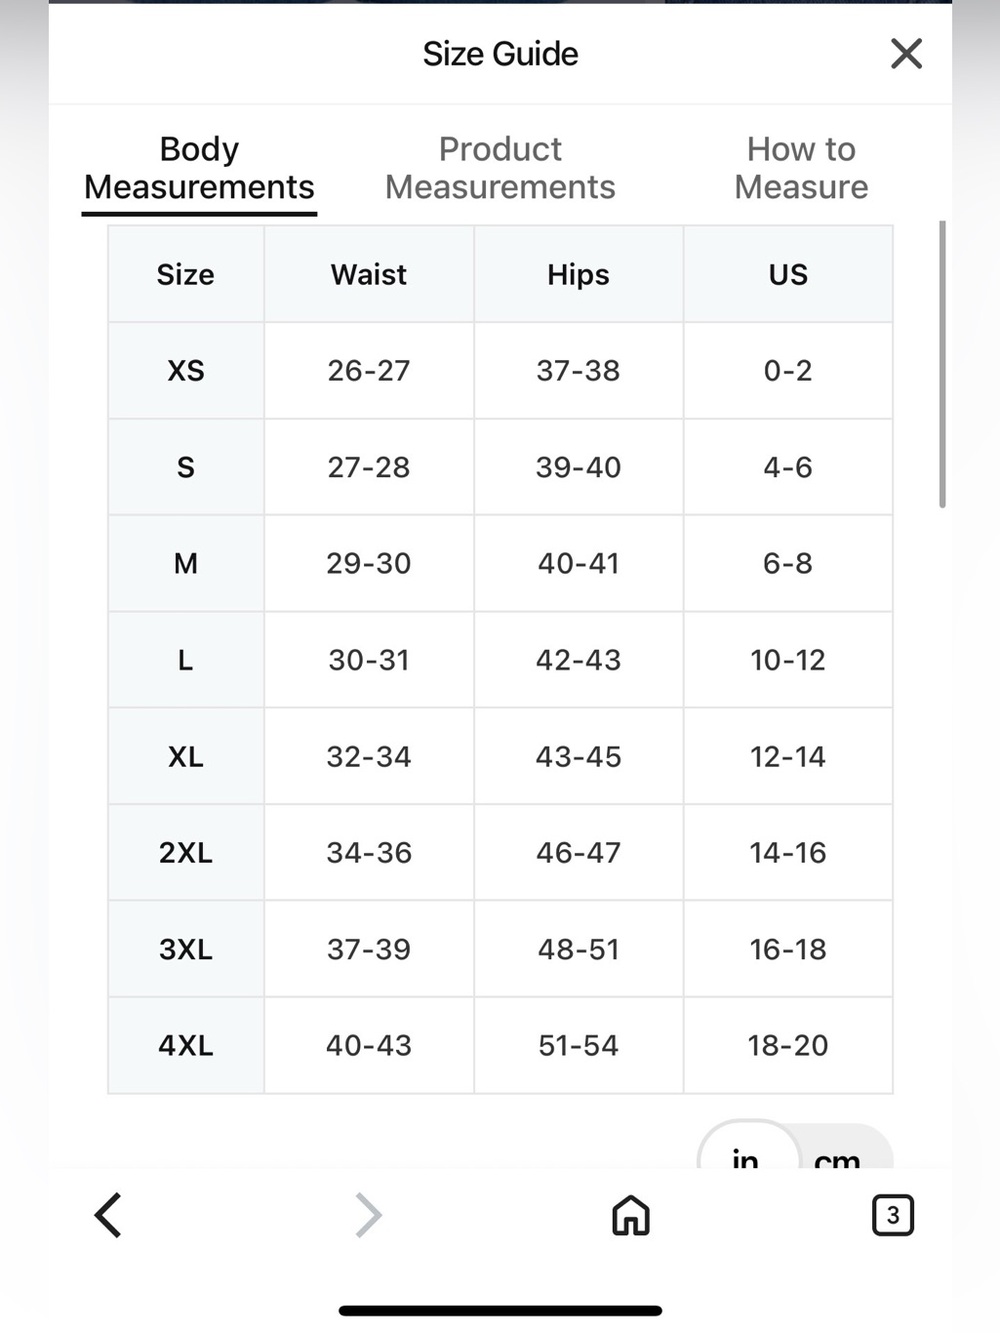Tap the Size Guide title

pyautogui.click(x=500, y=54)
